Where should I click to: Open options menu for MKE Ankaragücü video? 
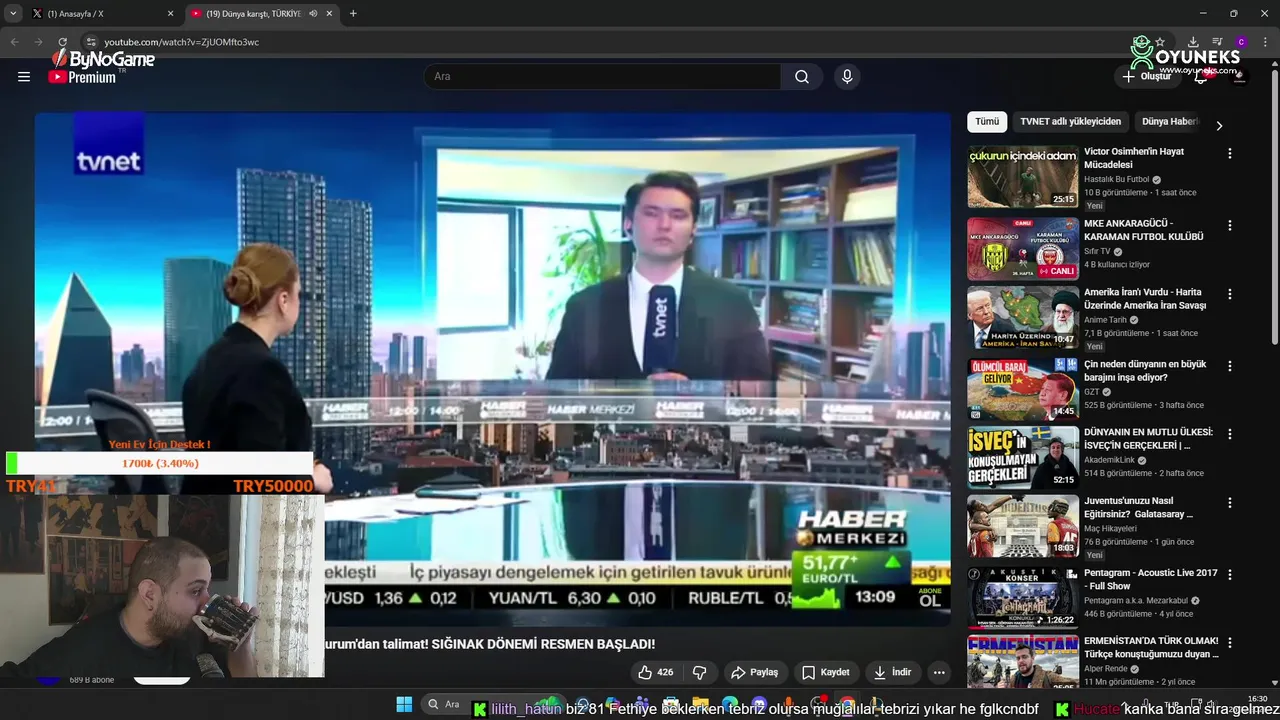[1230, 226]
